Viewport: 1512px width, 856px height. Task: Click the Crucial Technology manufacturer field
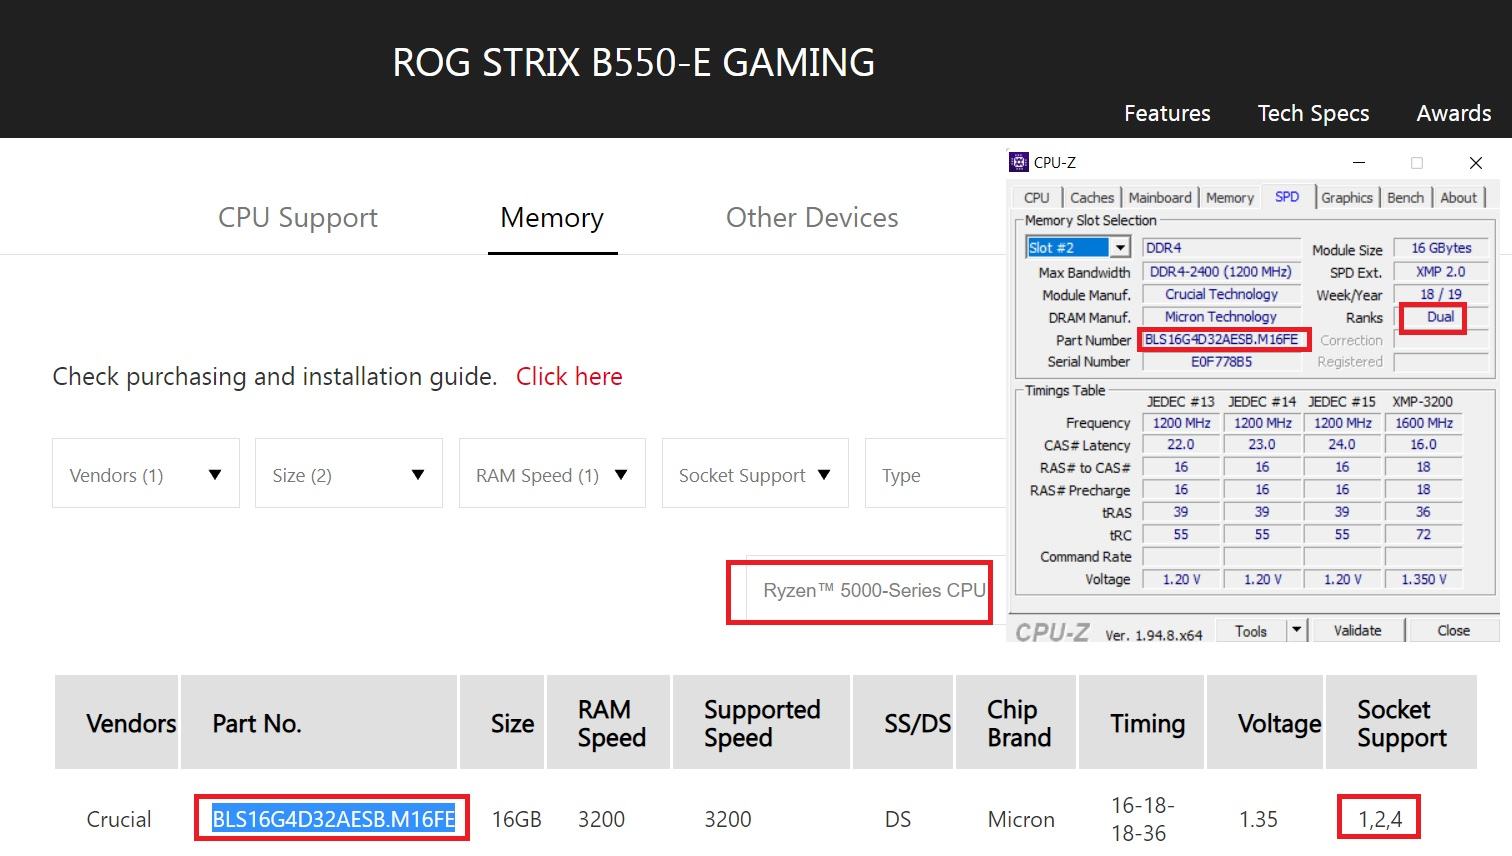click(x=1221, y=294)
